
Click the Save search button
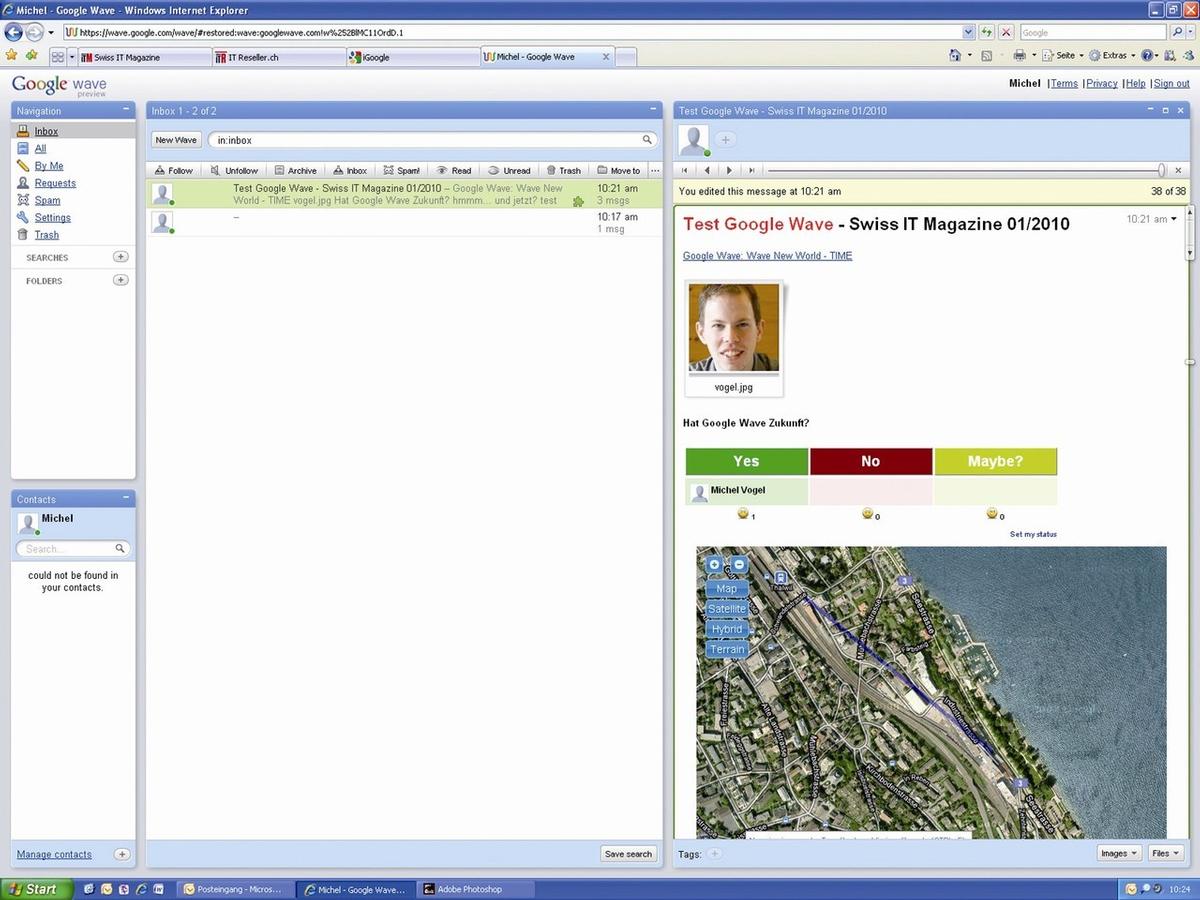click(628, 854)
